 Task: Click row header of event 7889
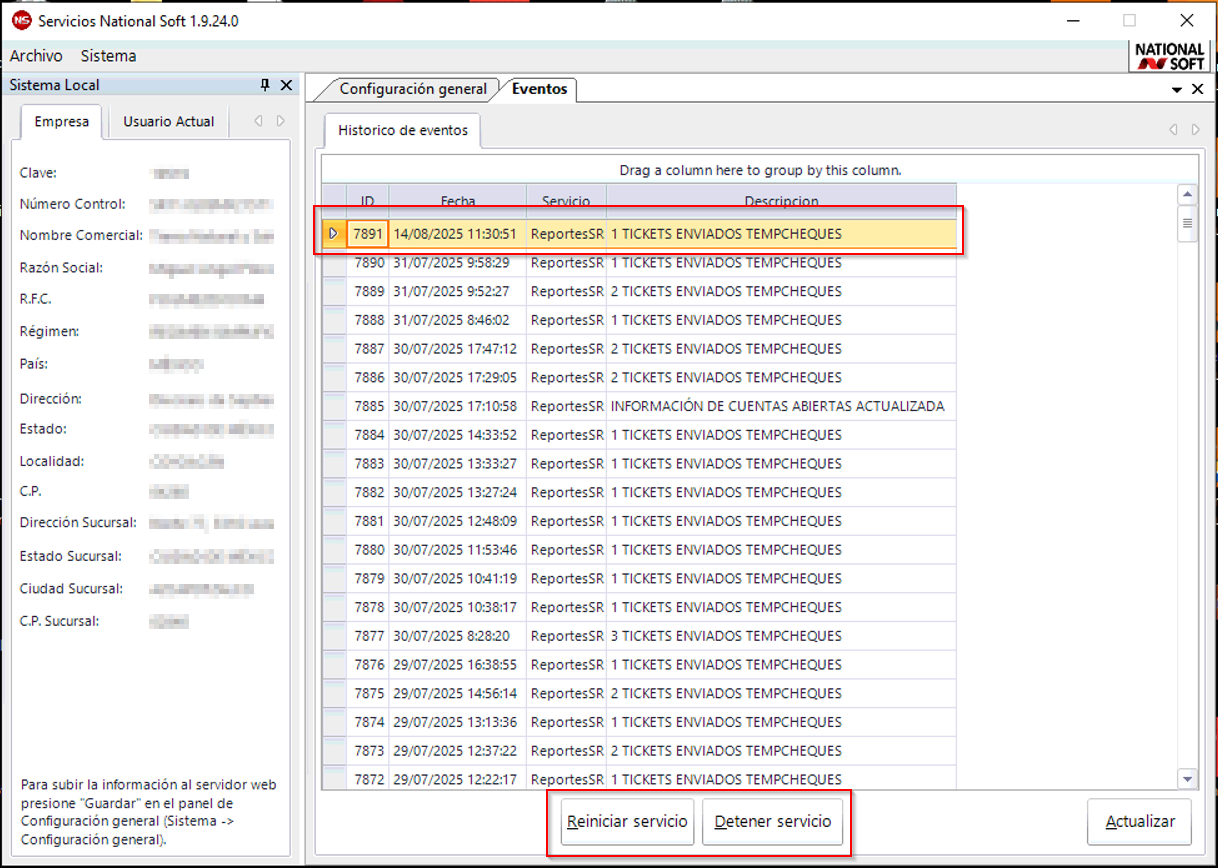(x=334, y=292)
